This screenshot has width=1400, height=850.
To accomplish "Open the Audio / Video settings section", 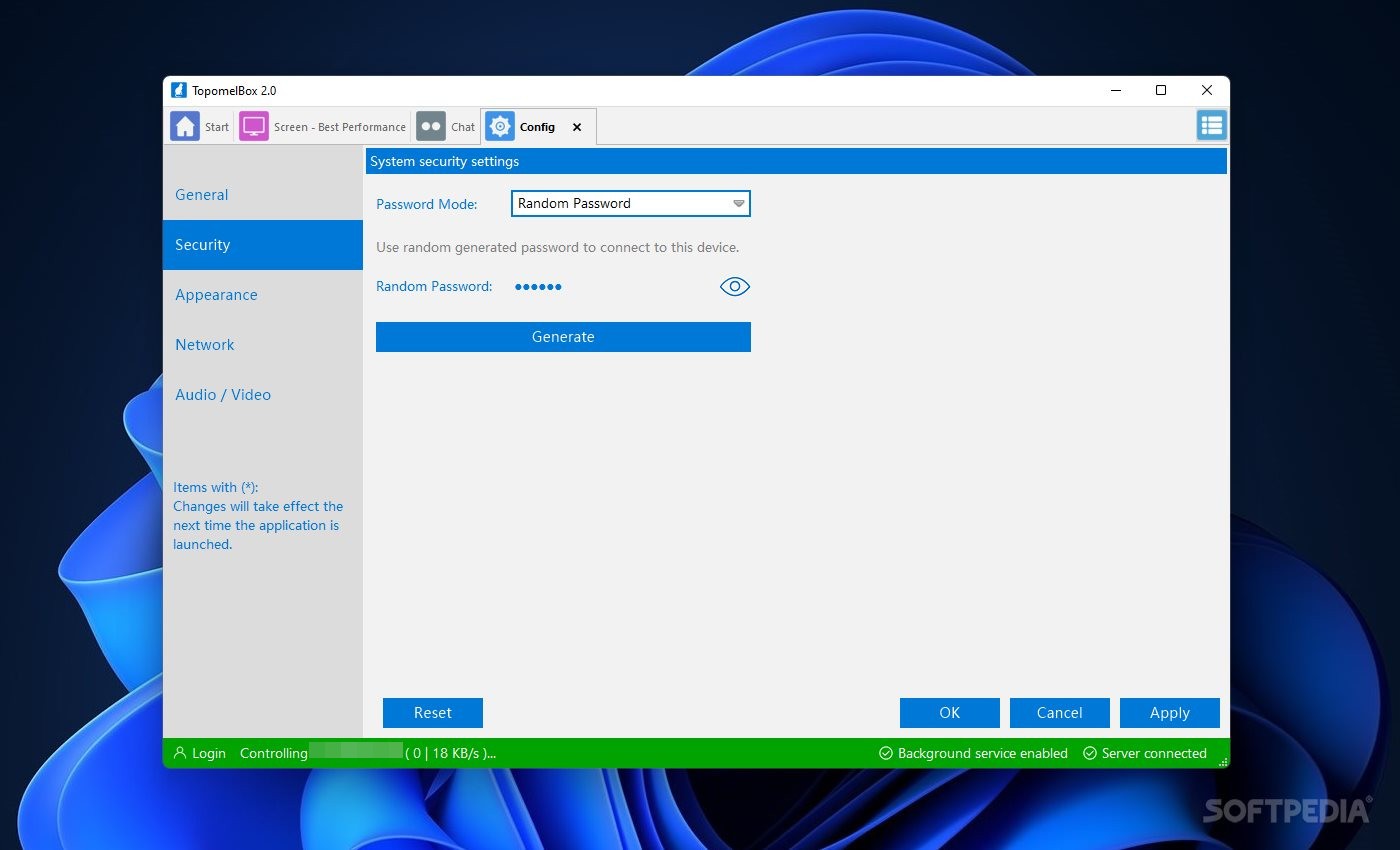I will click(x=263, y=395).
